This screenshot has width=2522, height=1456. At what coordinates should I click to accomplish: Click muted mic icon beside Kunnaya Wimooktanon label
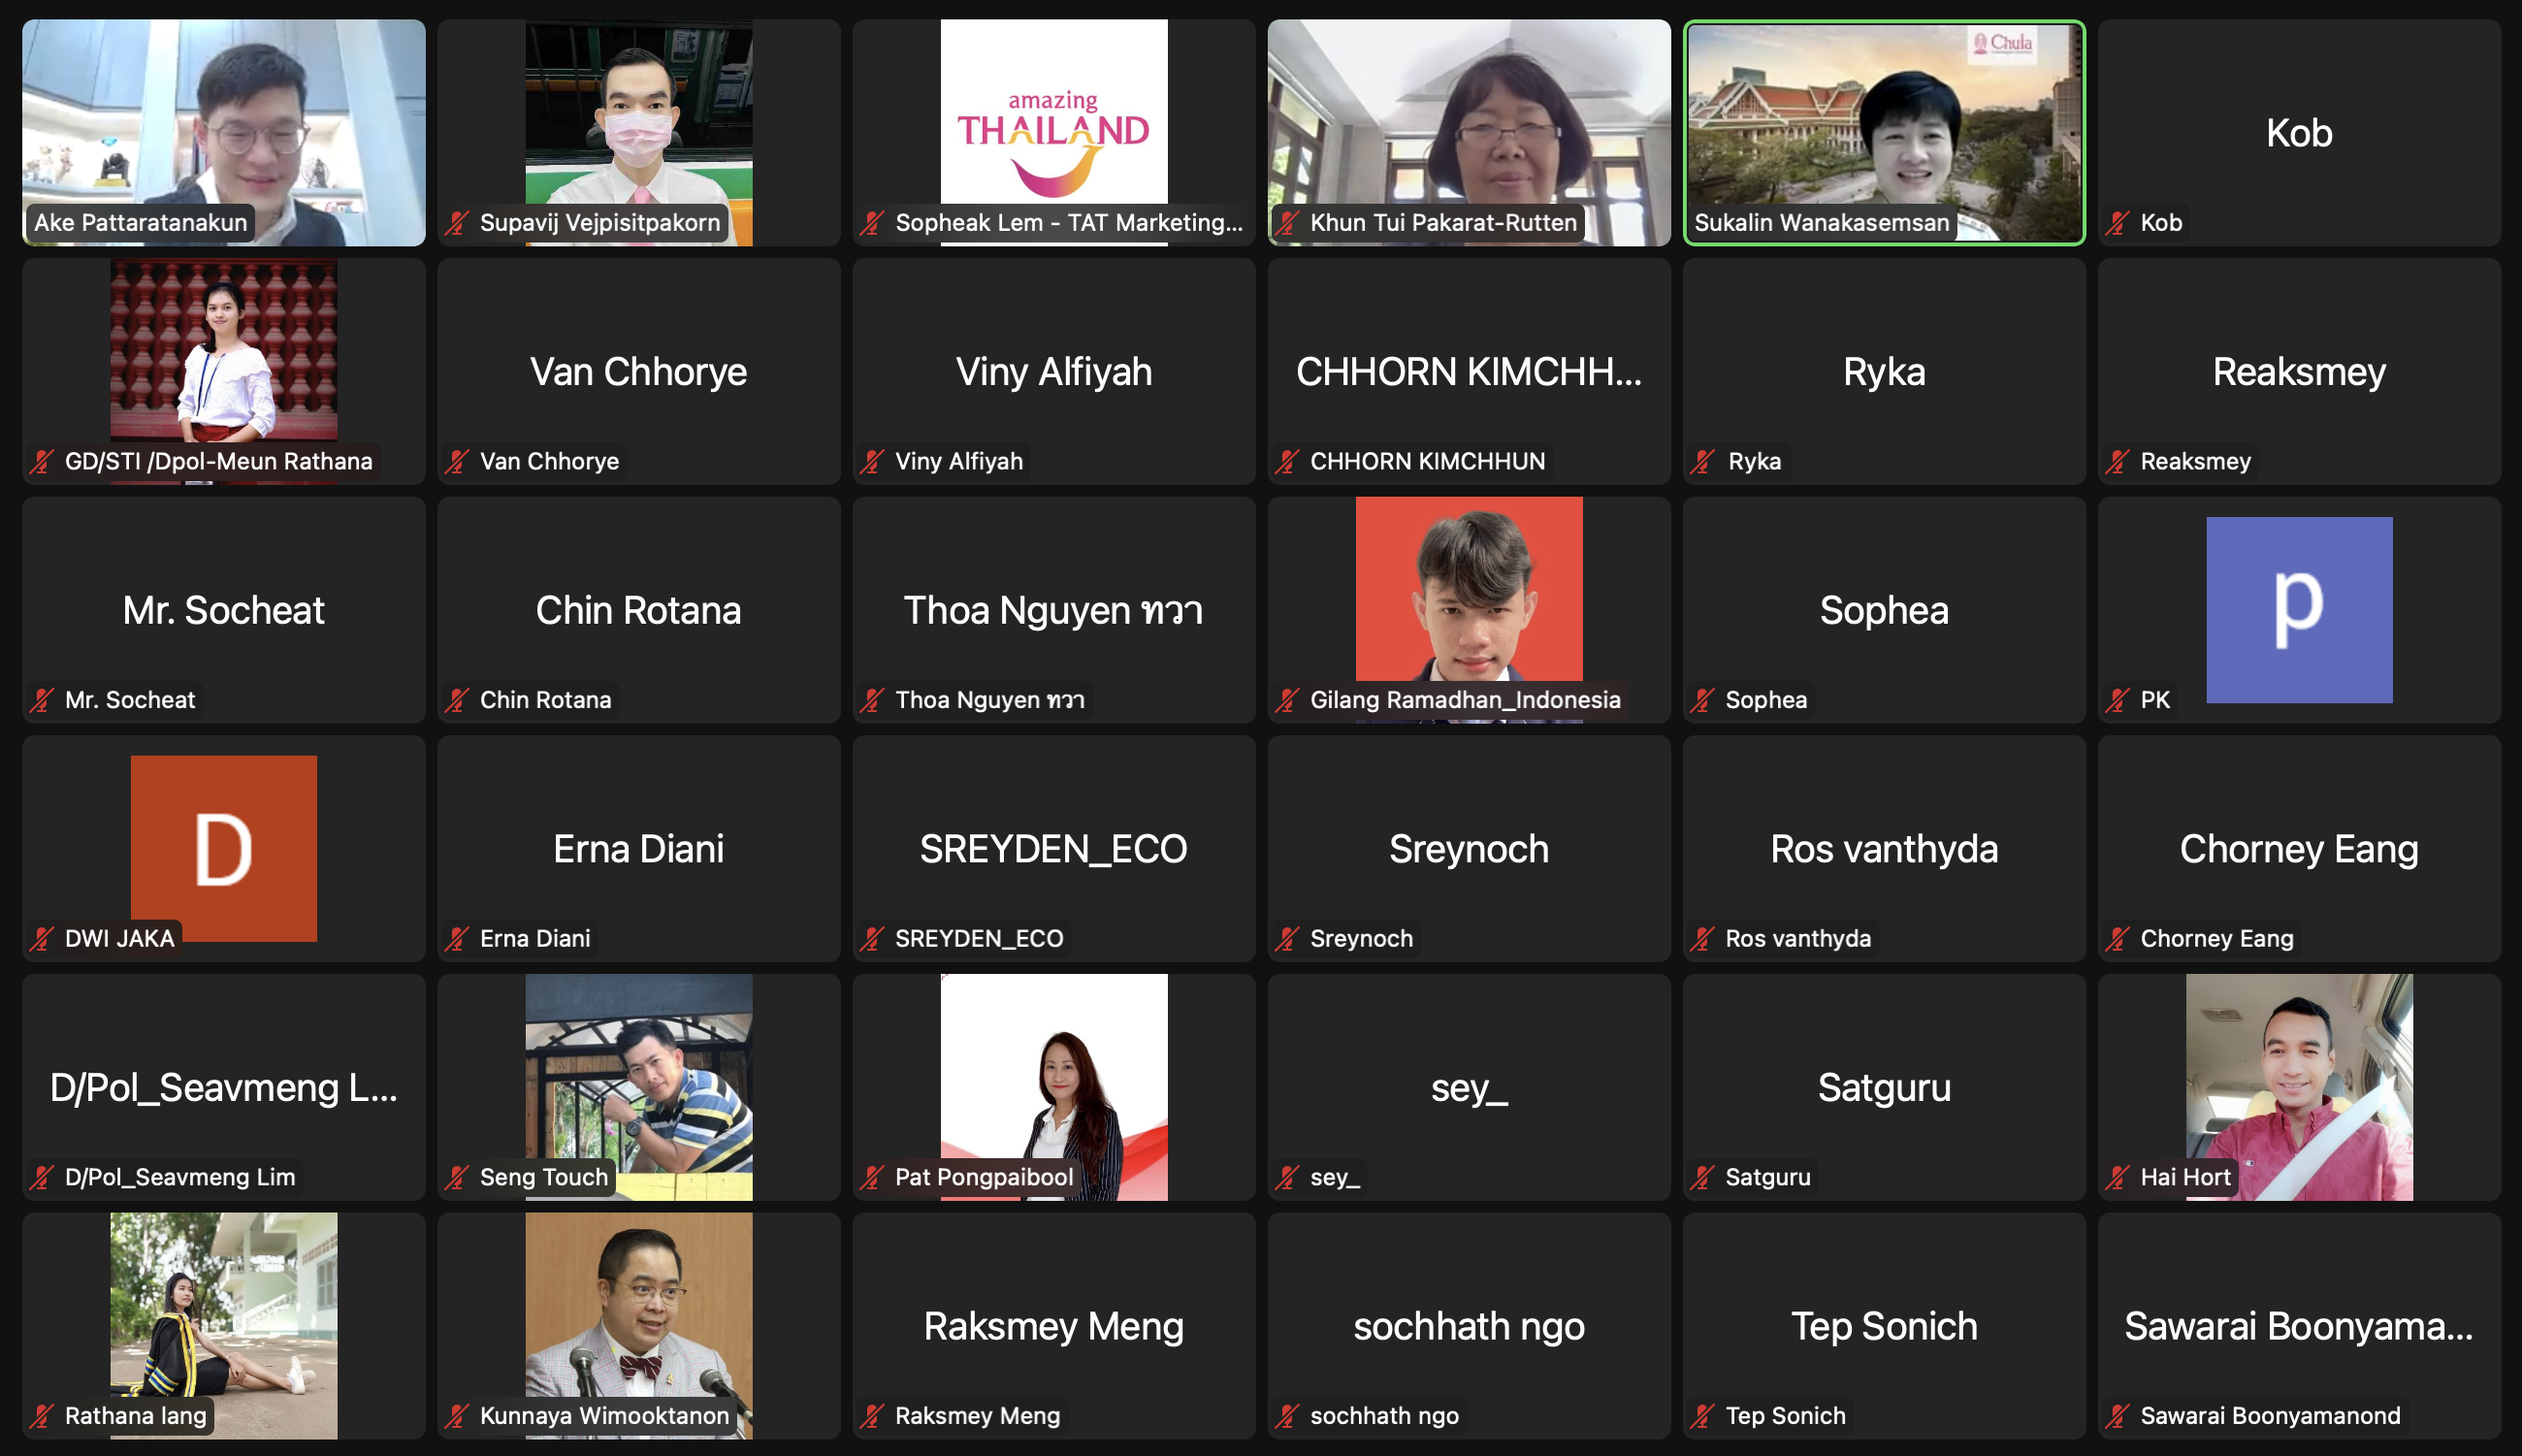tap(457, 1416)
